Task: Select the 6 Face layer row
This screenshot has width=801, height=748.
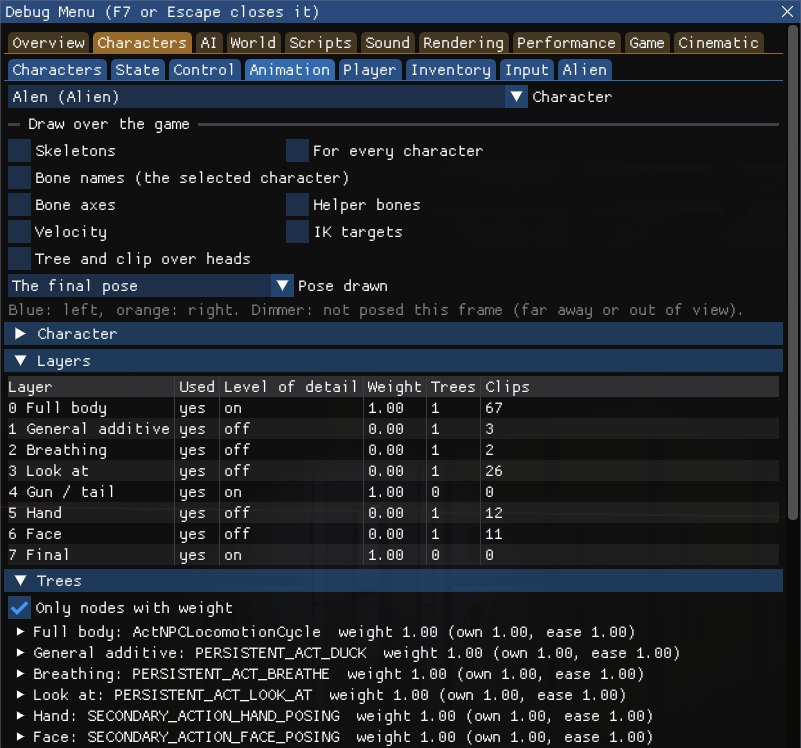Action: [393, 534]
